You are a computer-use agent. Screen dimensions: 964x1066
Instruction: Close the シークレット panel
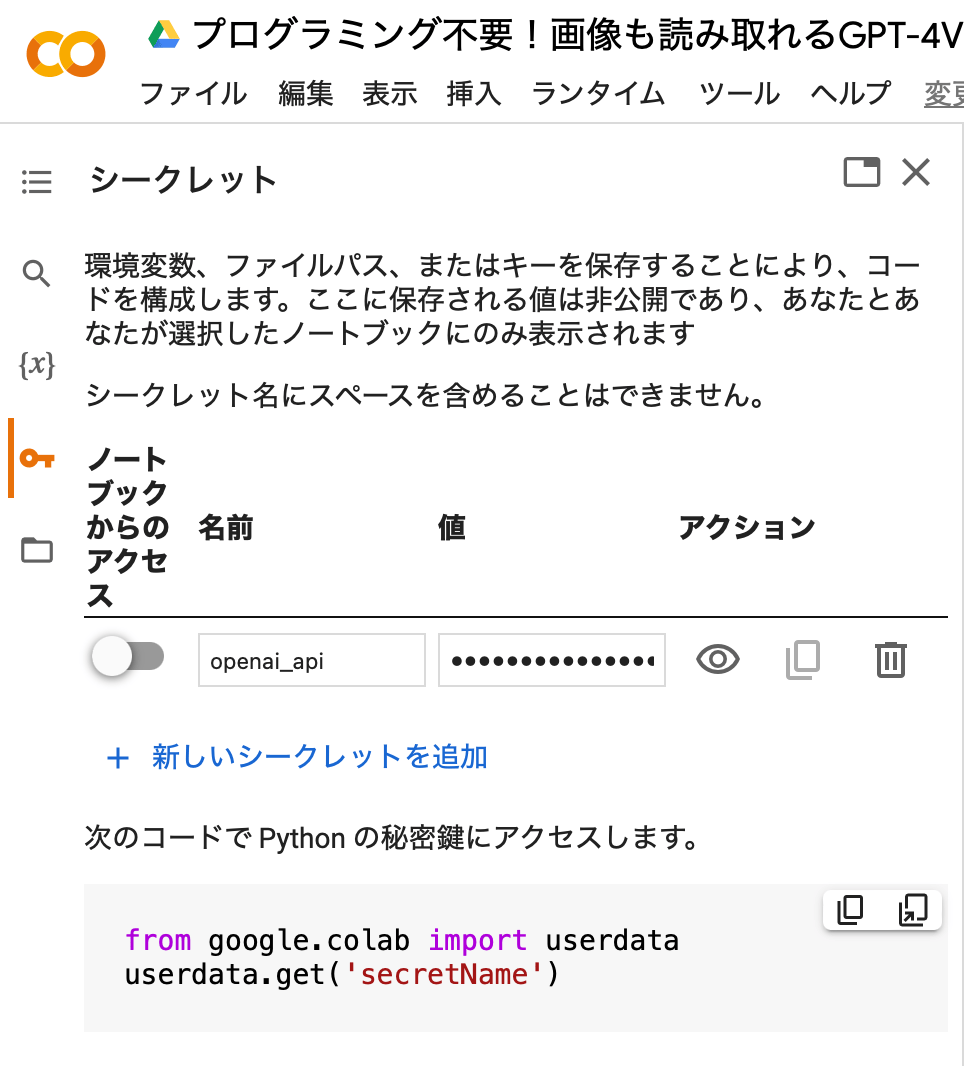[916, 173]
